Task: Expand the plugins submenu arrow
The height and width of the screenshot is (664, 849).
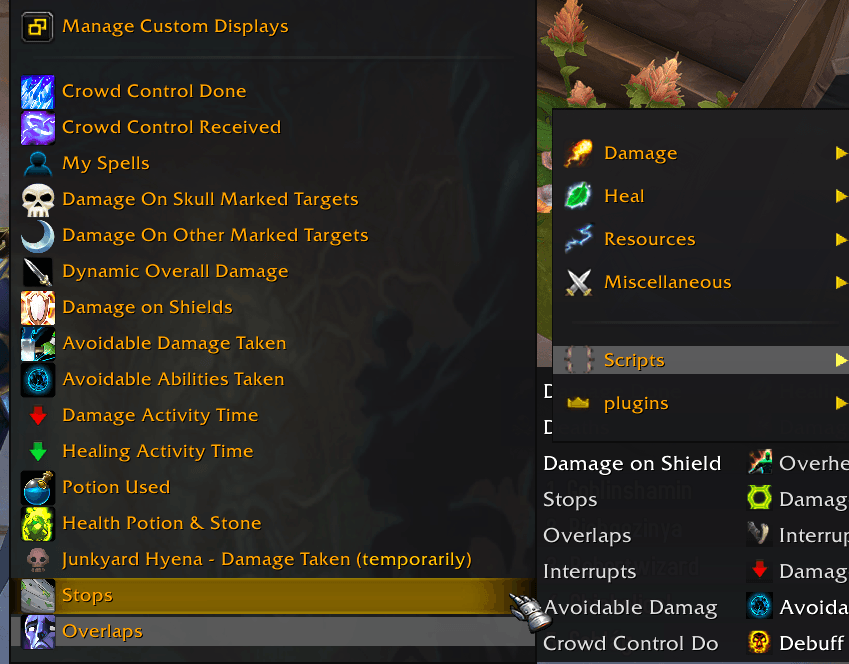Action: pos(841,403)
